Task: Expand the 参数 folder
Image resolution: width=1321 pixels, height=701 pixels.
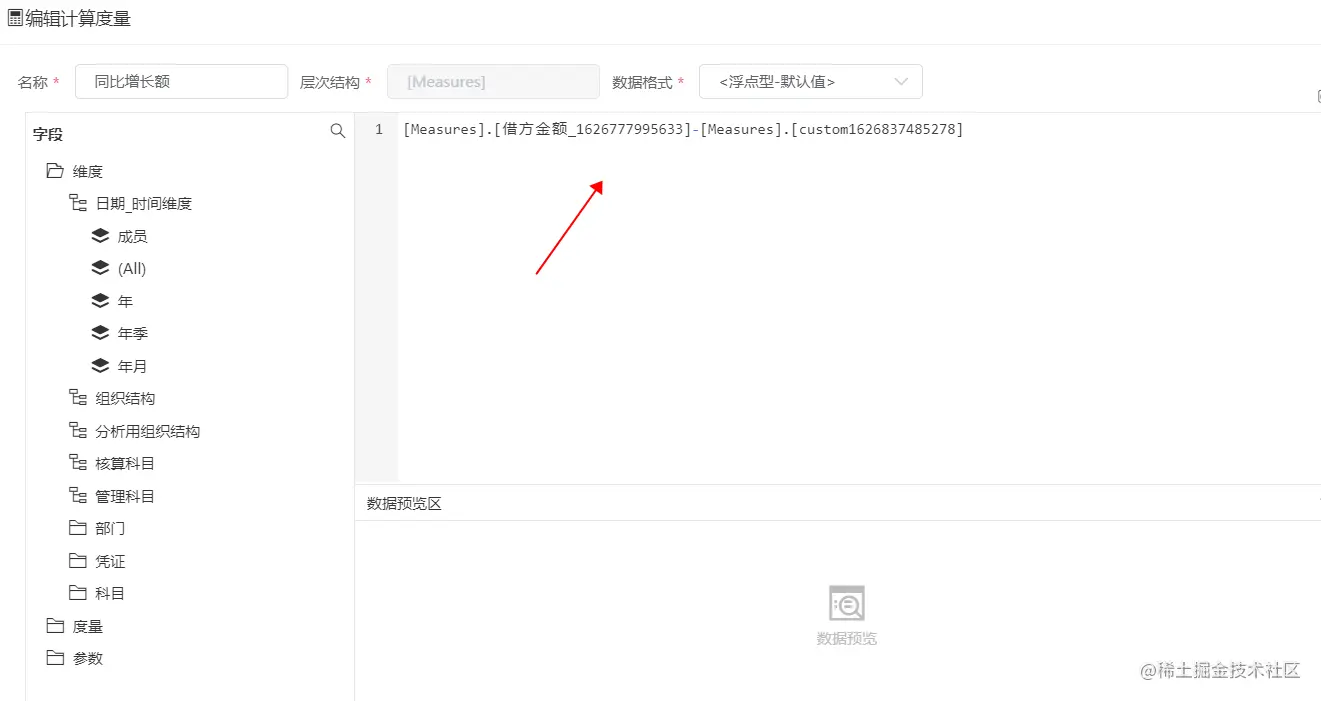Action: tap(55, 657)
